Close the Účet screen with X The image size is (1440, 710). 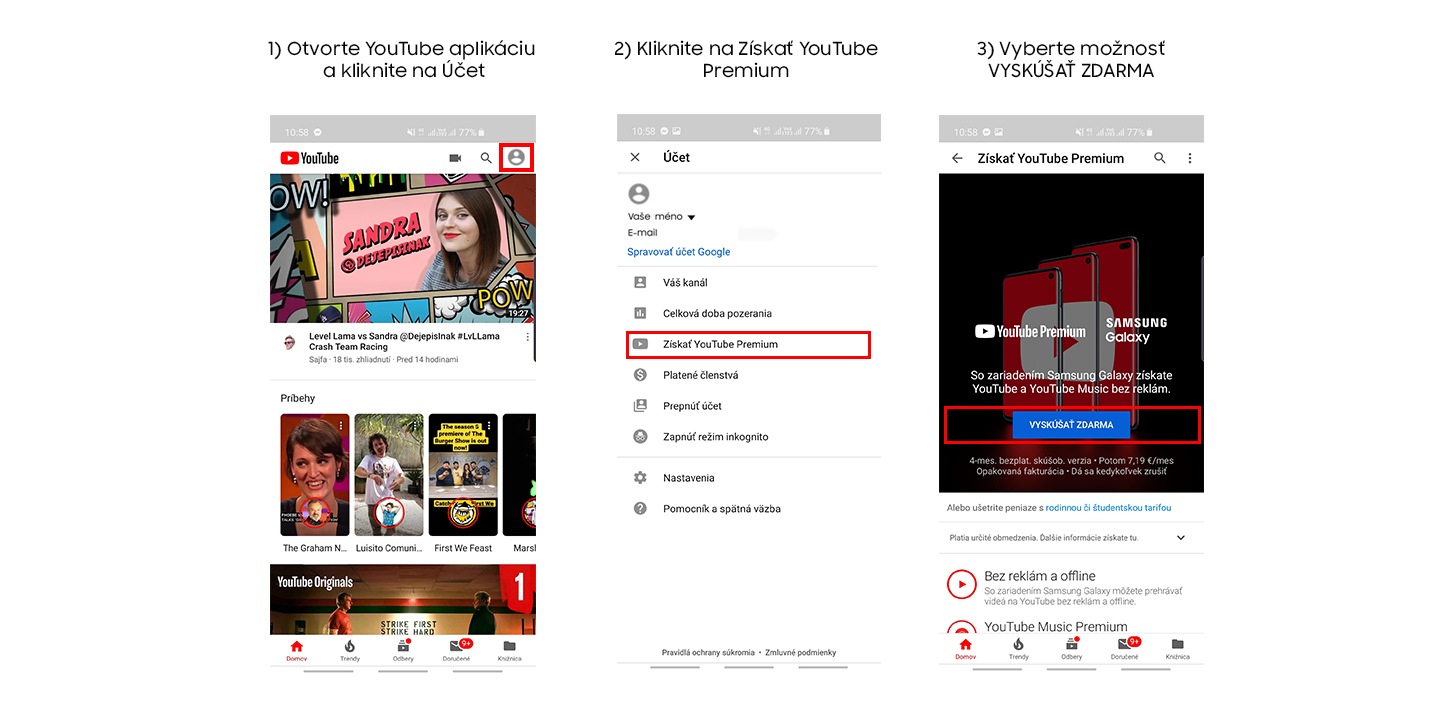(x=635, y=158)
